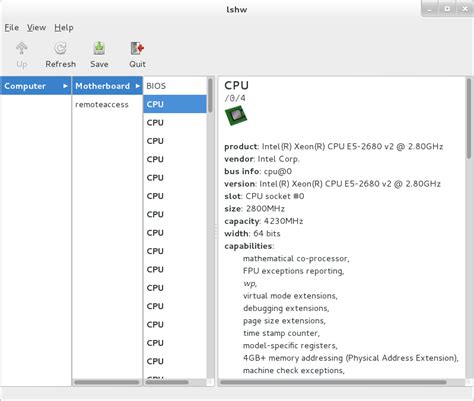This screenshot has height=401, width=474.
Task: Click the horizontal scrollbar under the CPU list
Action: pyautogui.click(x=167, y=382)
